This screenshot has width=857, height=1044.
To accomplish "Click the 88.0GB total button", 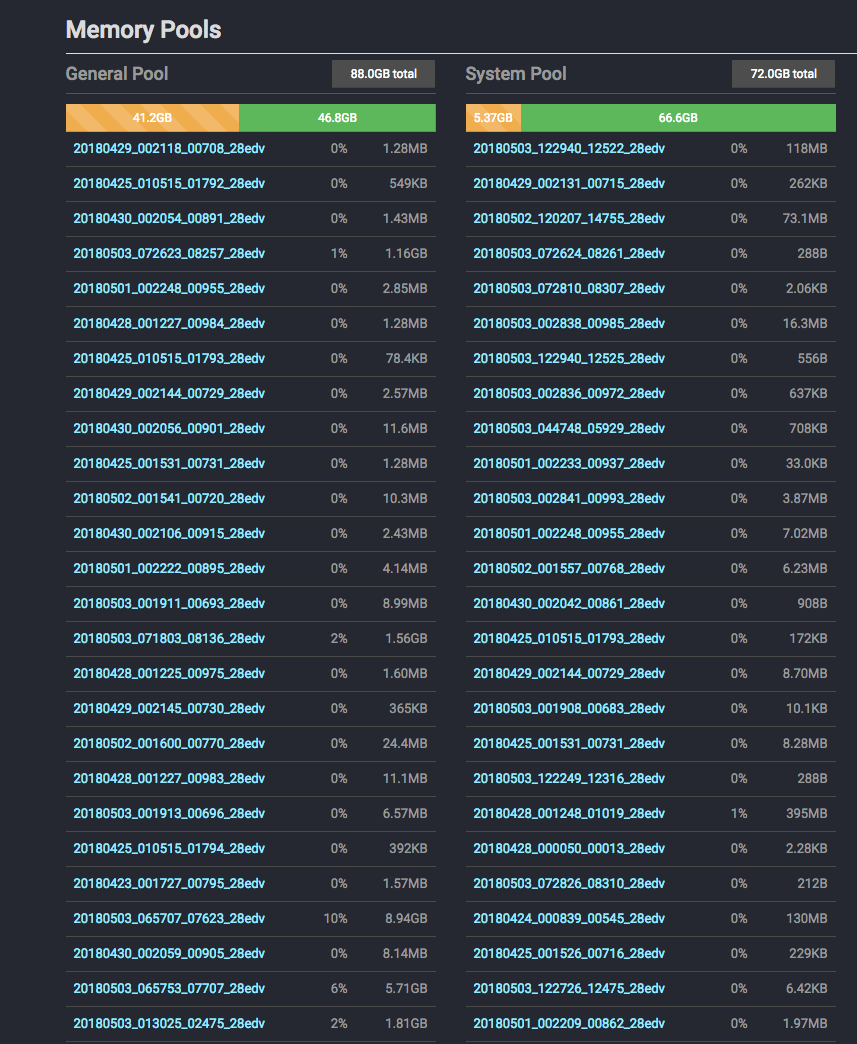I will point(383,73).
